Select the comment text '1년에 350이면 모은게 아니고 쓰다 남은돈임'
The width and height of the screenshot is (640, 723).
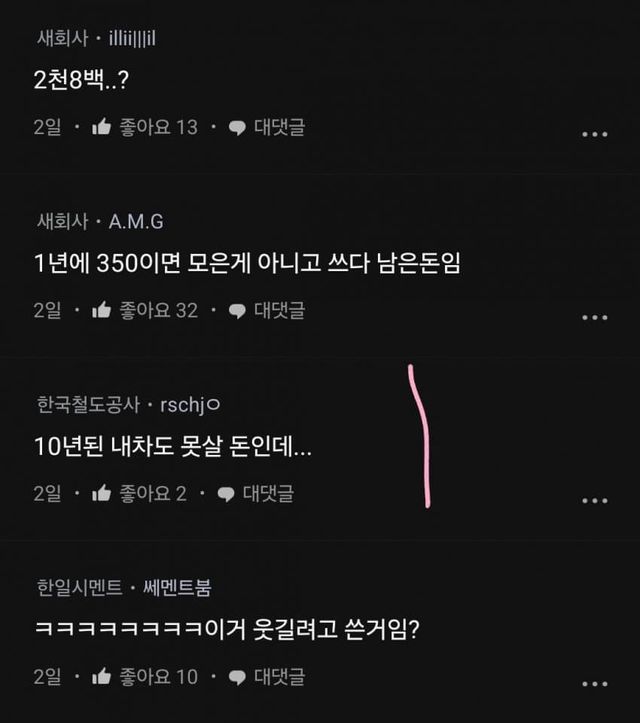247,263
